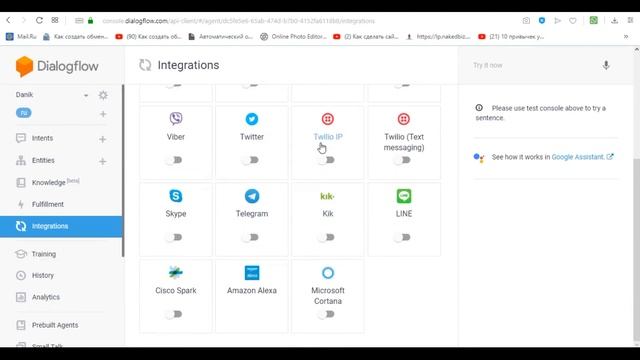Viewport: 640px width, 360px height.
Task: Add a new intent with plus icon
Action: click(x=103, y=139)
